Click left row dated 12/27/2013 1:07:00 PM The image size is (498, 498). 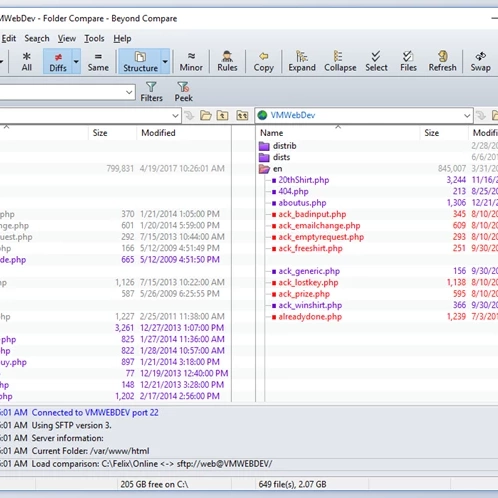(x=115, y=328)
